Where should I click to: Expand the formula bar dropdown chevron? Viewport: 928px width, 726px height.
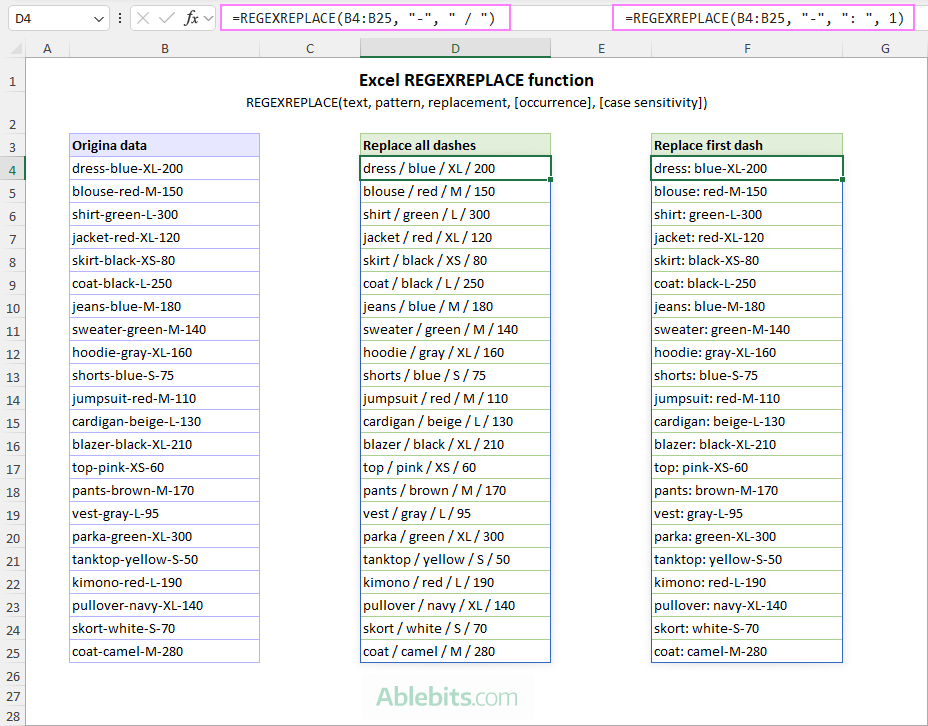[x=208, y=18]
